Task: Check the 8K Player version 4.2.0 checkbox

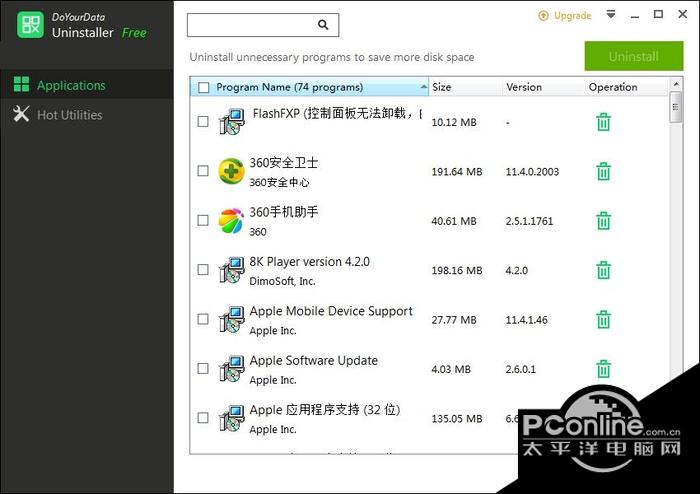Action: pyautogui.click(x=203, y=270)
